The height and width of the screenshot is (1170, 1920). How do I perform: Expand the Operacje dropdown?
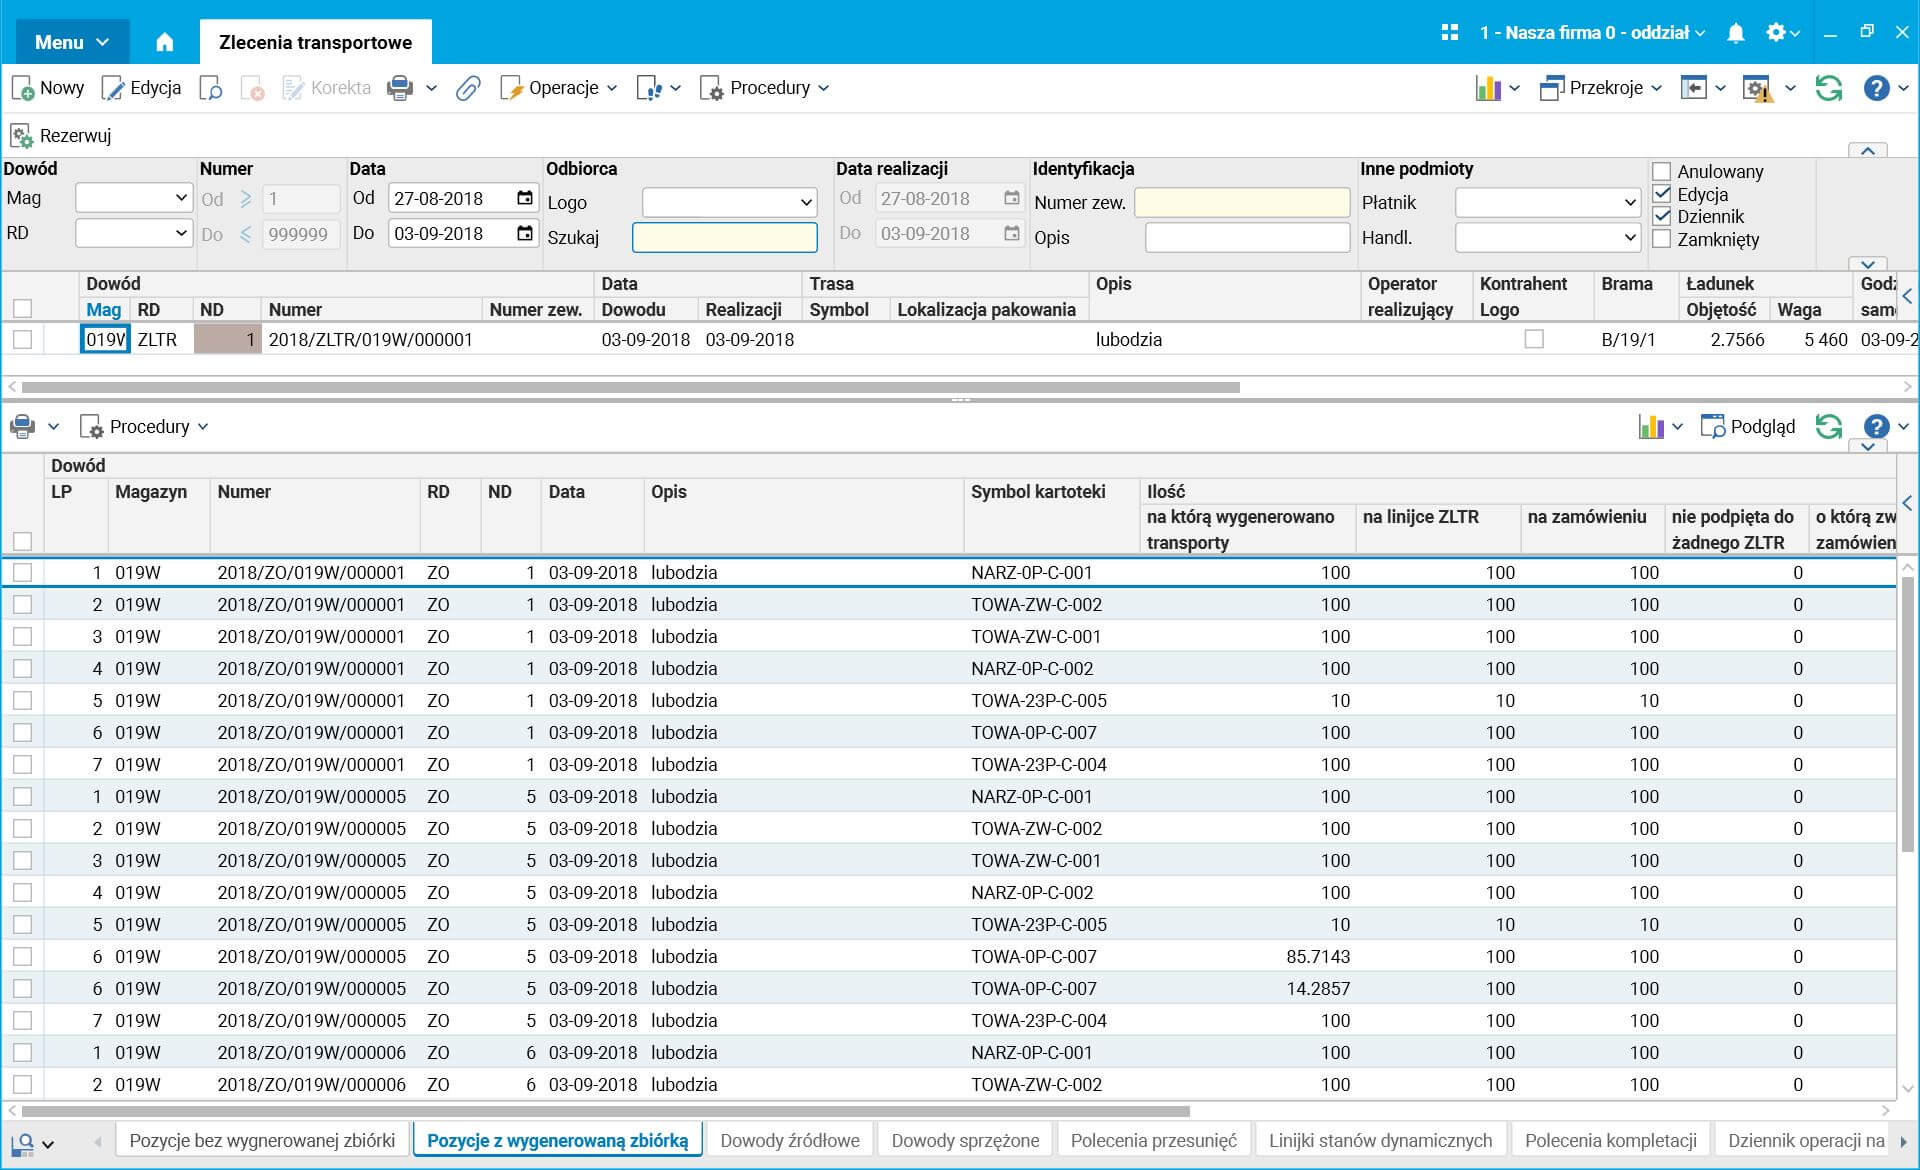[x=560, y=88]
